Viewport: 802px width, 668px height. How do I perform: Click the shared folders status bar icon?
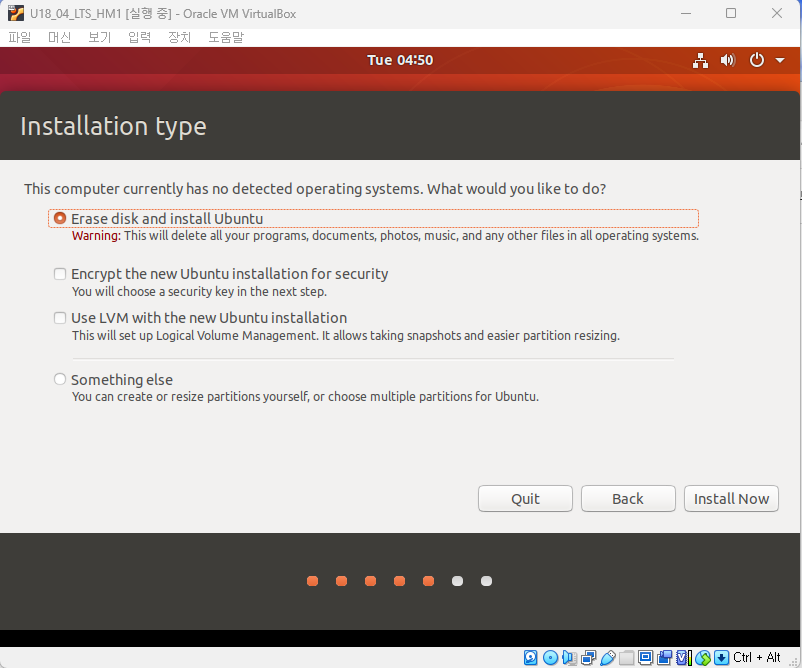click(x=627, y=657)
